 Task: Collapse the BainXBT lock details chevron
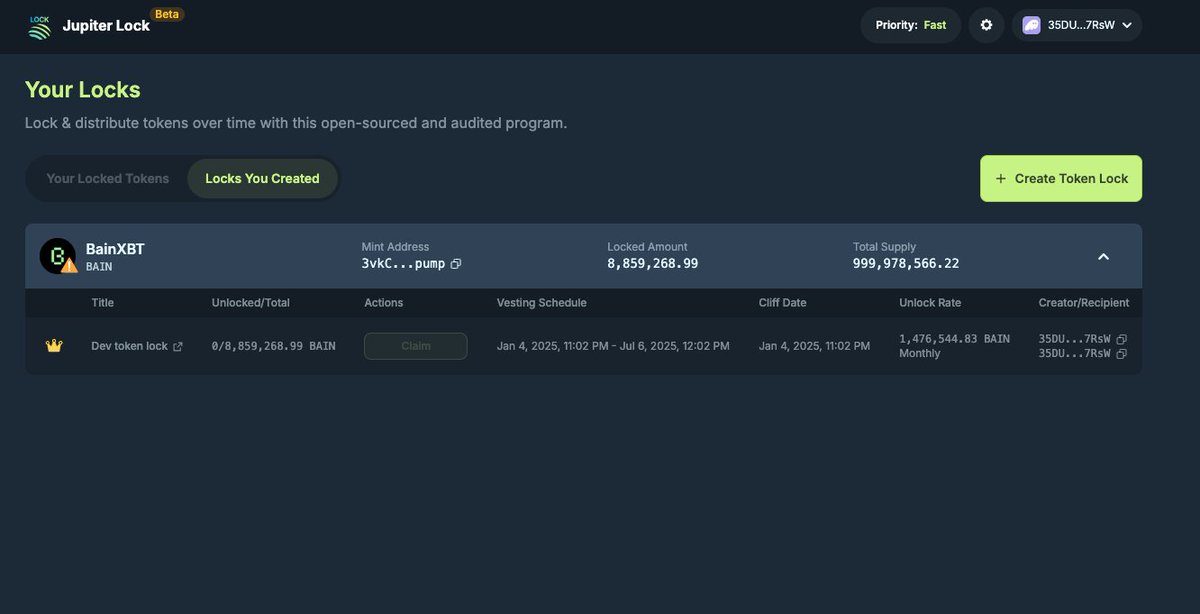(1103, 257)
